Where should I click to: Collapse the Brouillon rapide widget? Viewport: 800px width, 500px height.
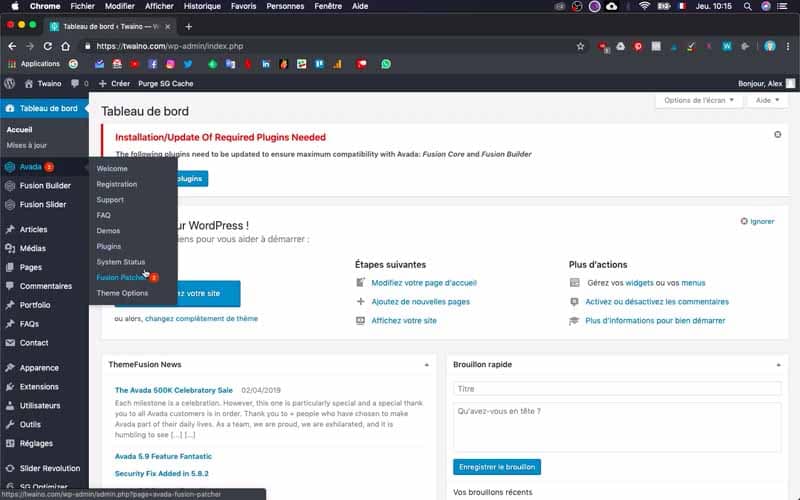pyautogui.click(x=779, y=365)
